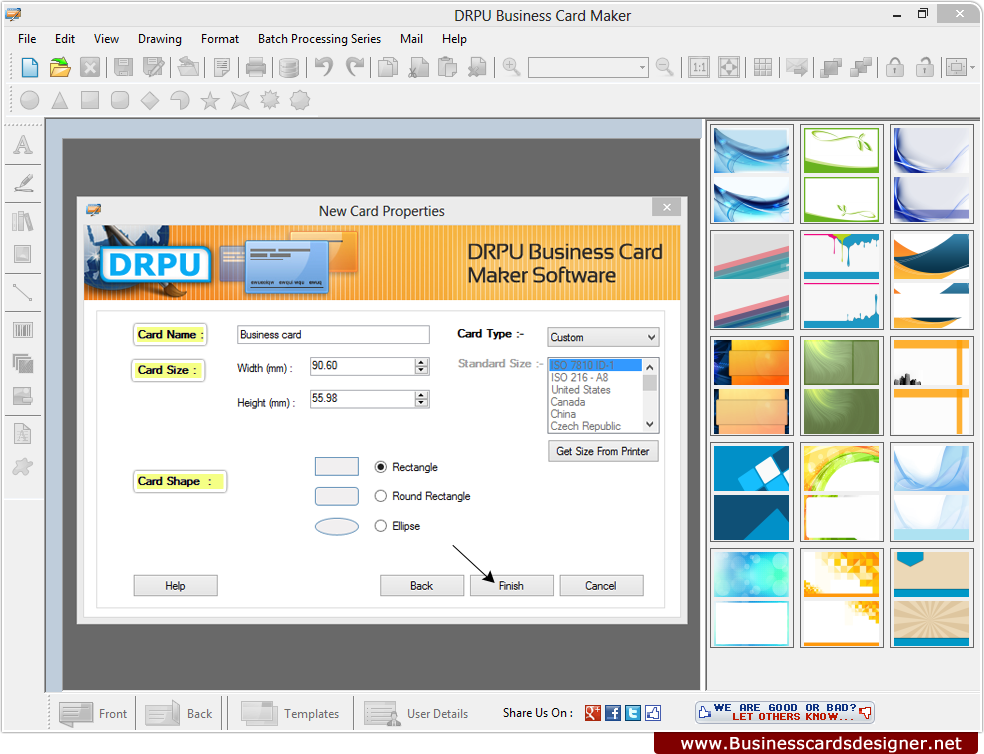Open the Edit menu
Screen dimensions: 984x754
(x=65, y=39)
